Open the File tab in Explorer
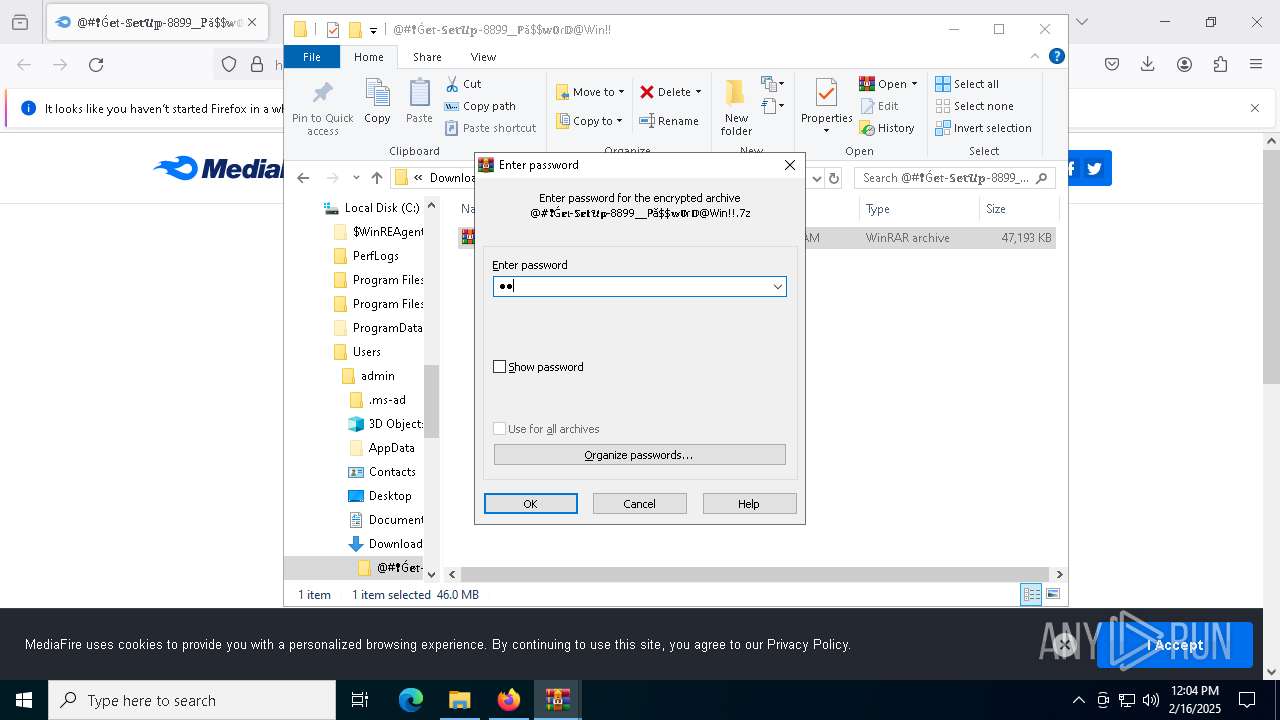 point(312,57)
